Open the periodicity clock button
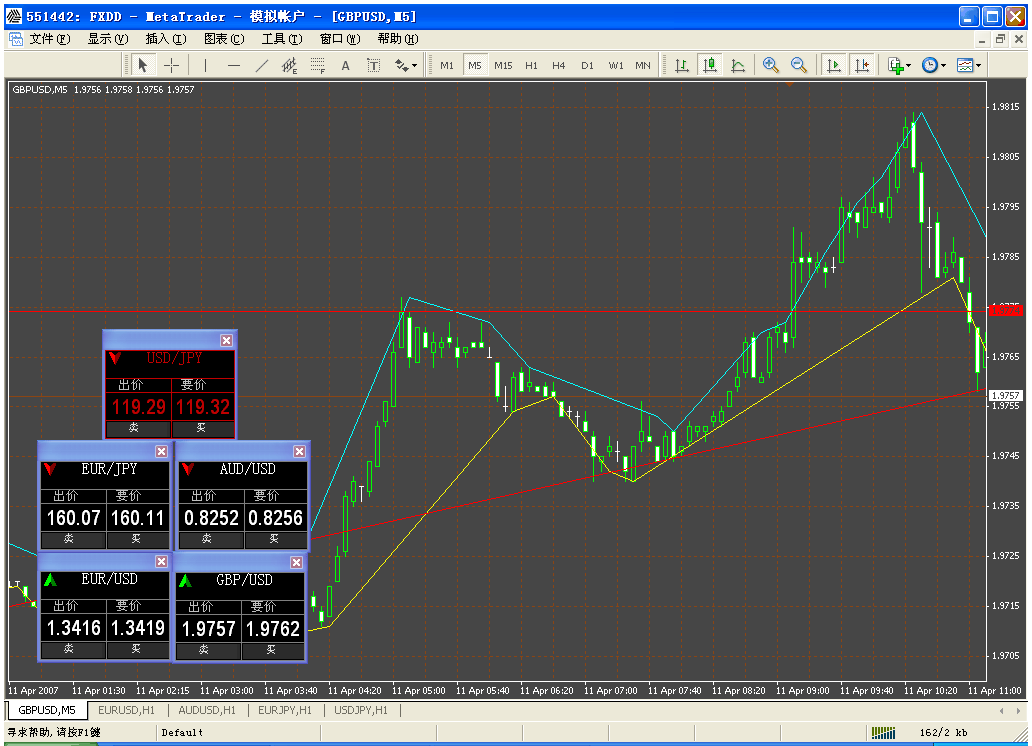1032x746 pixels. pyautogui.click(x=929, y=65)
